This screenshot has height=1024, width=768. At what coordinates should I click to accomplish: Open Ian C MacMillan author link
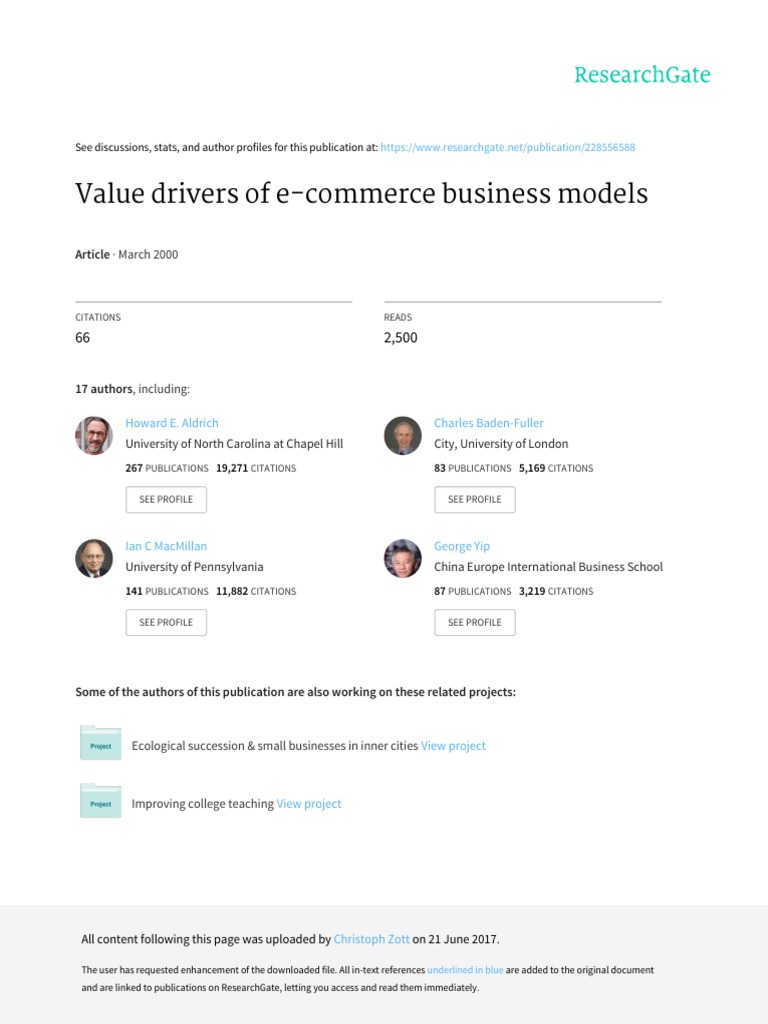(168, 546)
